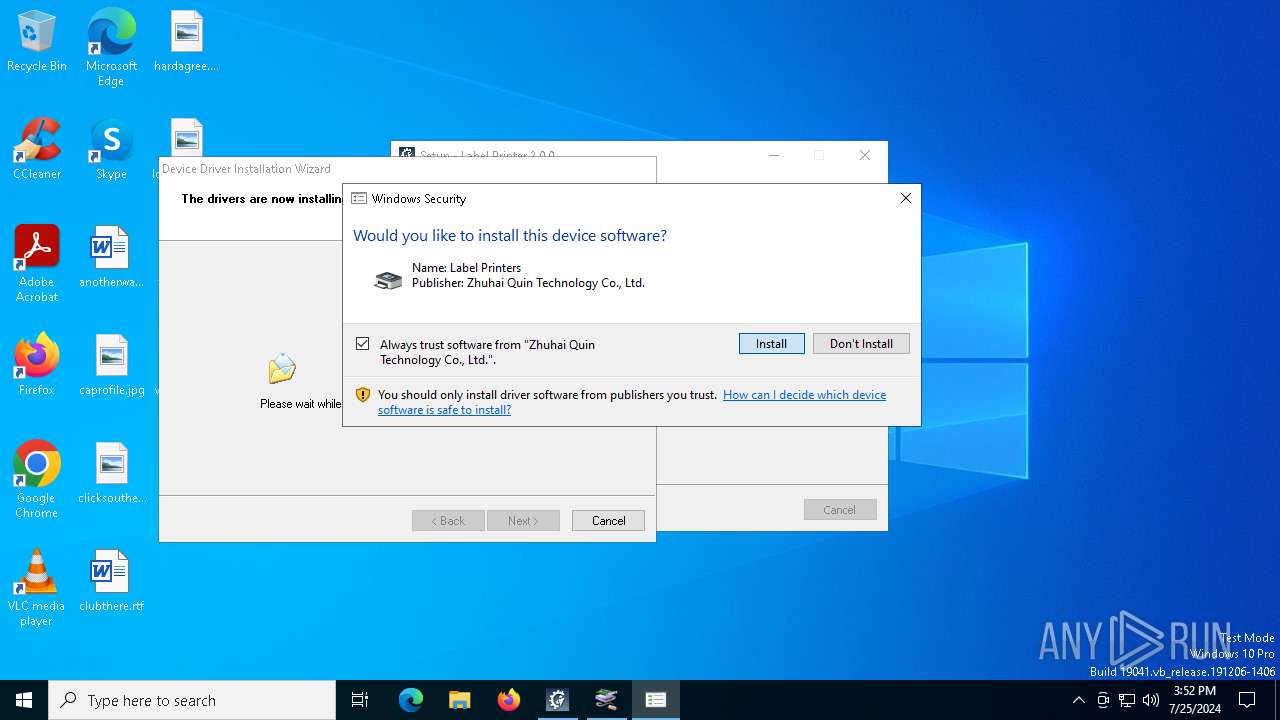This screenshot has width=1280, height=720.
Task: Open the network status tray icon
Action: [x=1127, y=700]
